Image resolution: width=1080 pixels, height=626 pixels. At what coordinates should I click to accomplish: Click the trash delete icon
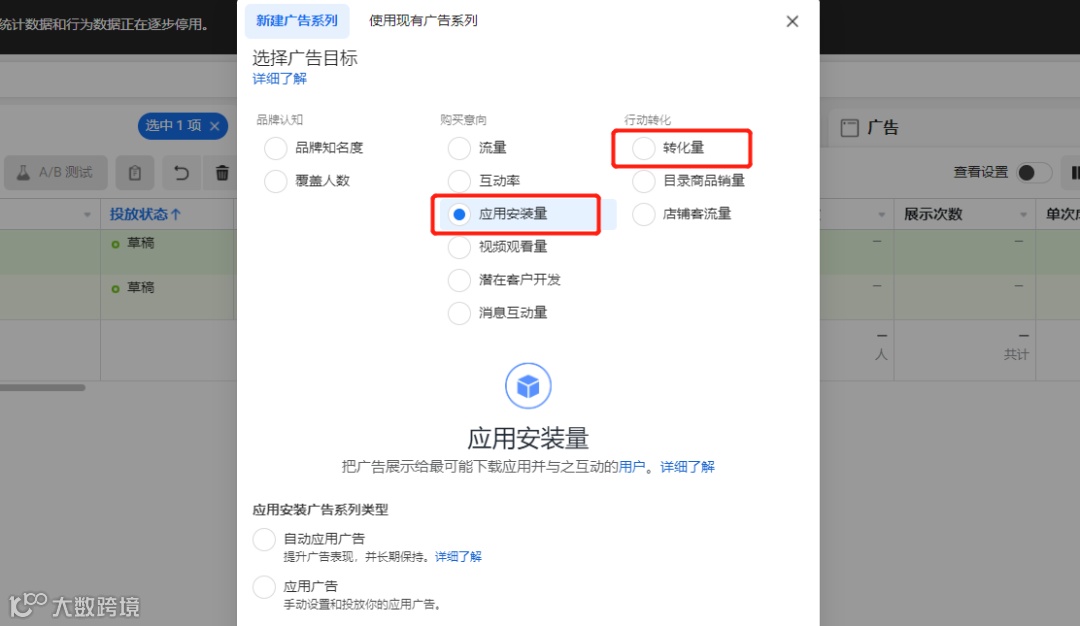(x=222, y=173)
